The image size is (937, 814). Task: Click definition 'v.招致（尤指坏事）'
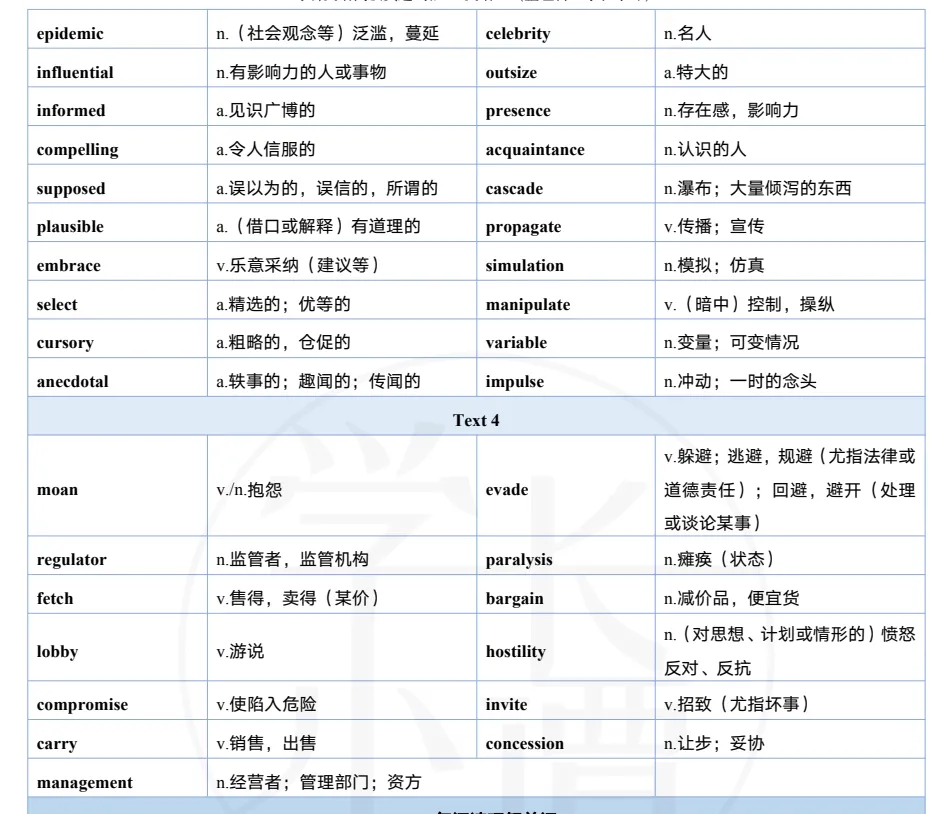(x=737, y=705)
